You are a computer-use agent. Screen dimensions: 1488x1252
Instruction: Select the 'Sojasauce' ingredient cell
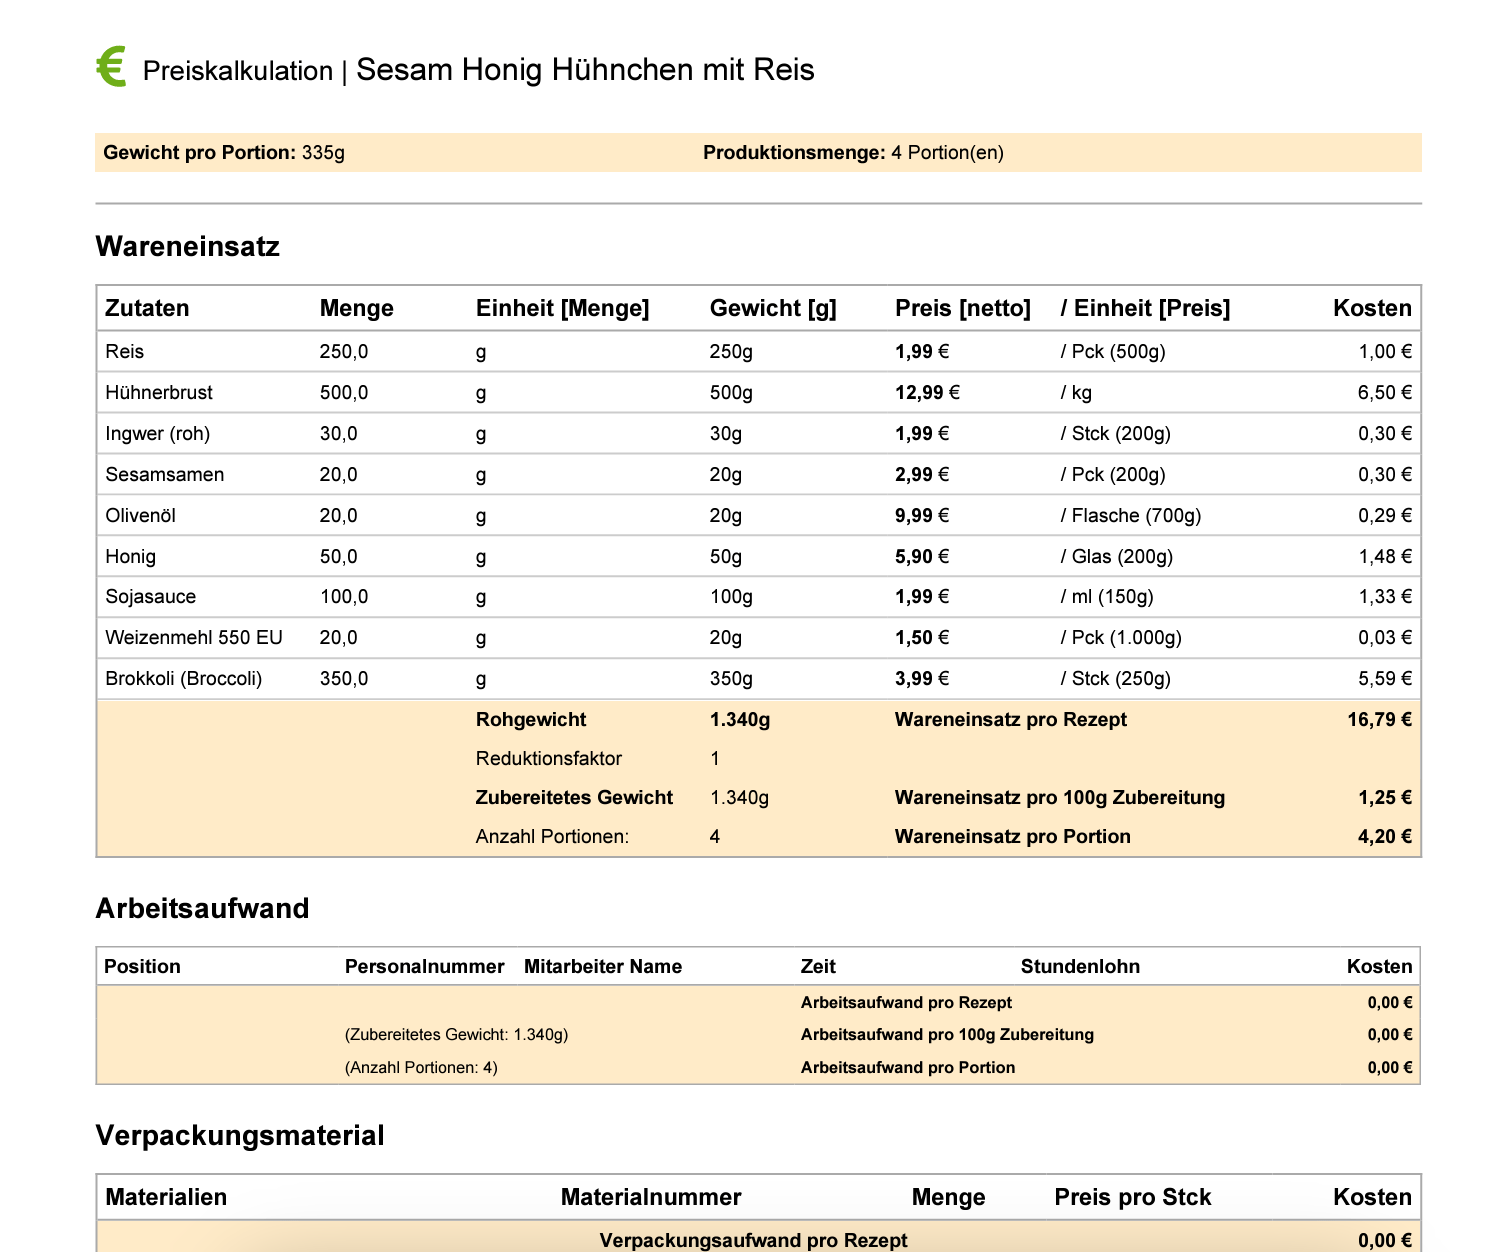[150, 597]
